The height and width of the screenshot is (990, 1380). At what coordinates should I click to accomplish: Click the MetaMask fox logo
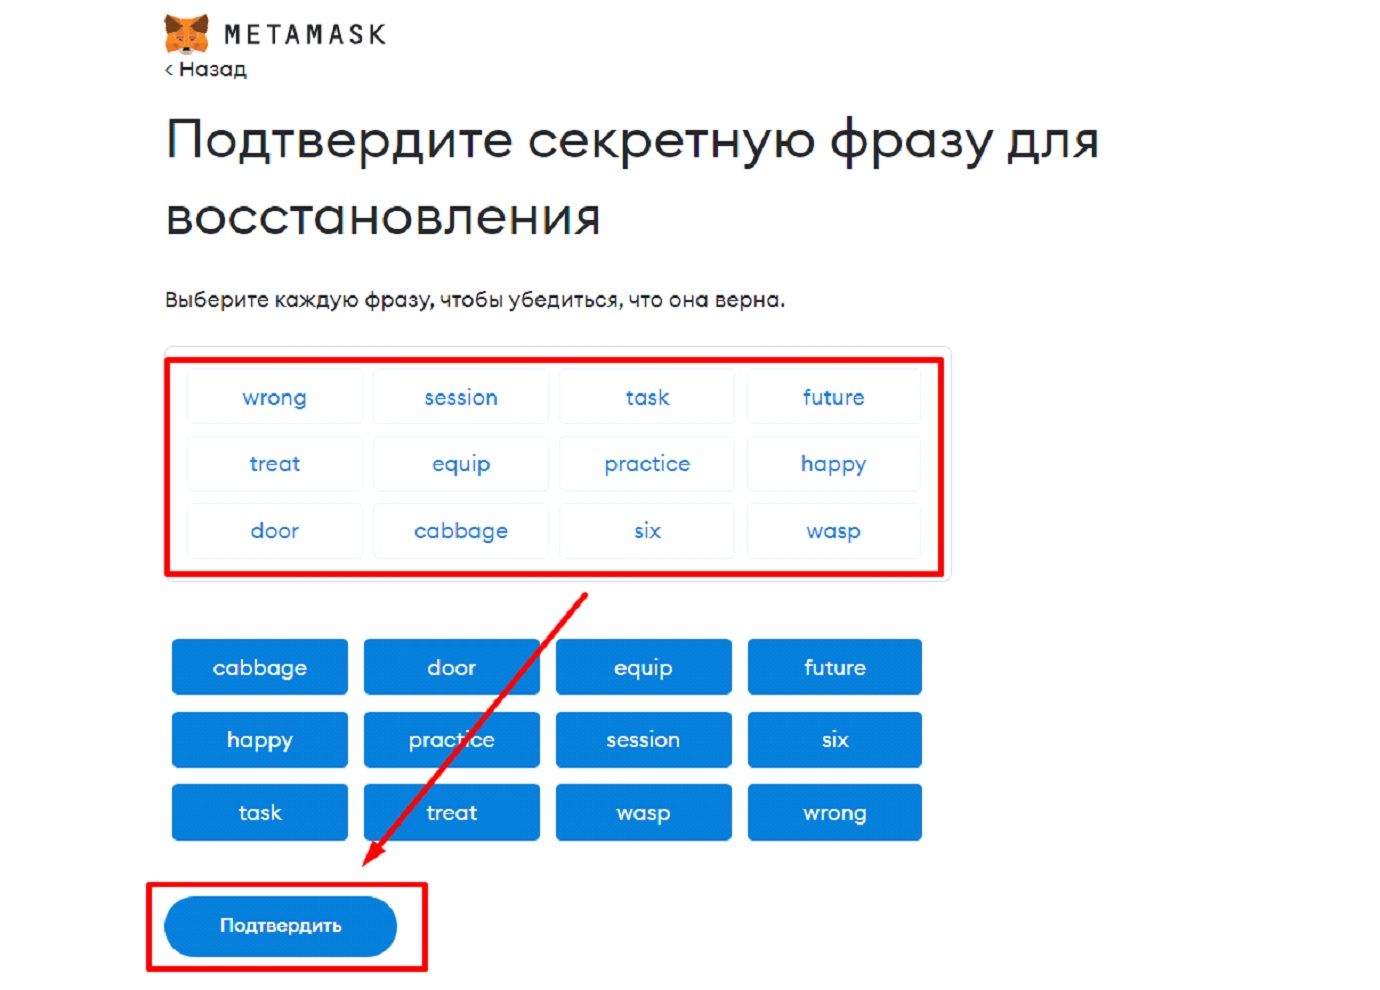click(x=187, y=34)
